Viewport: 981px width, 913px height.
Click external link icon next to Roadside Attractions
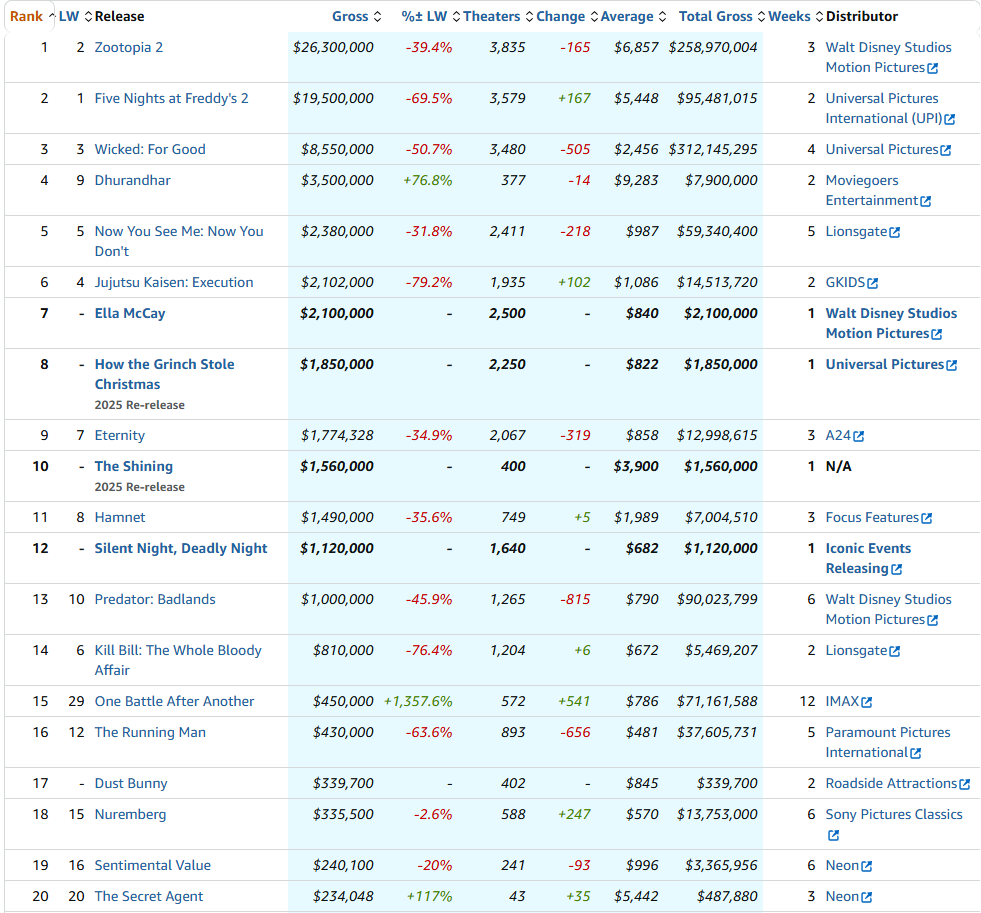click(964, 784)
